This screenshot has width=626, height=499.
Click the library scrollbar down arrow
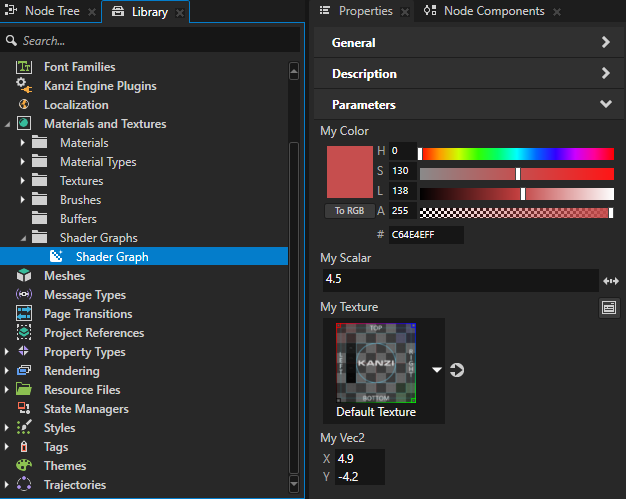click(x=294, y=484)
